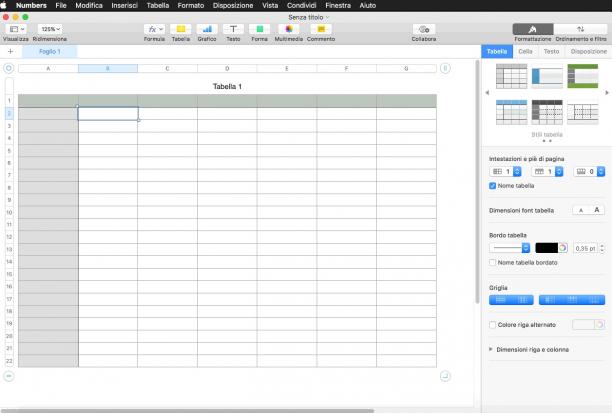Apply the plain dotted table style thumbnail
Viewport: 612px width, 413px height.
(x=583, y=112)
